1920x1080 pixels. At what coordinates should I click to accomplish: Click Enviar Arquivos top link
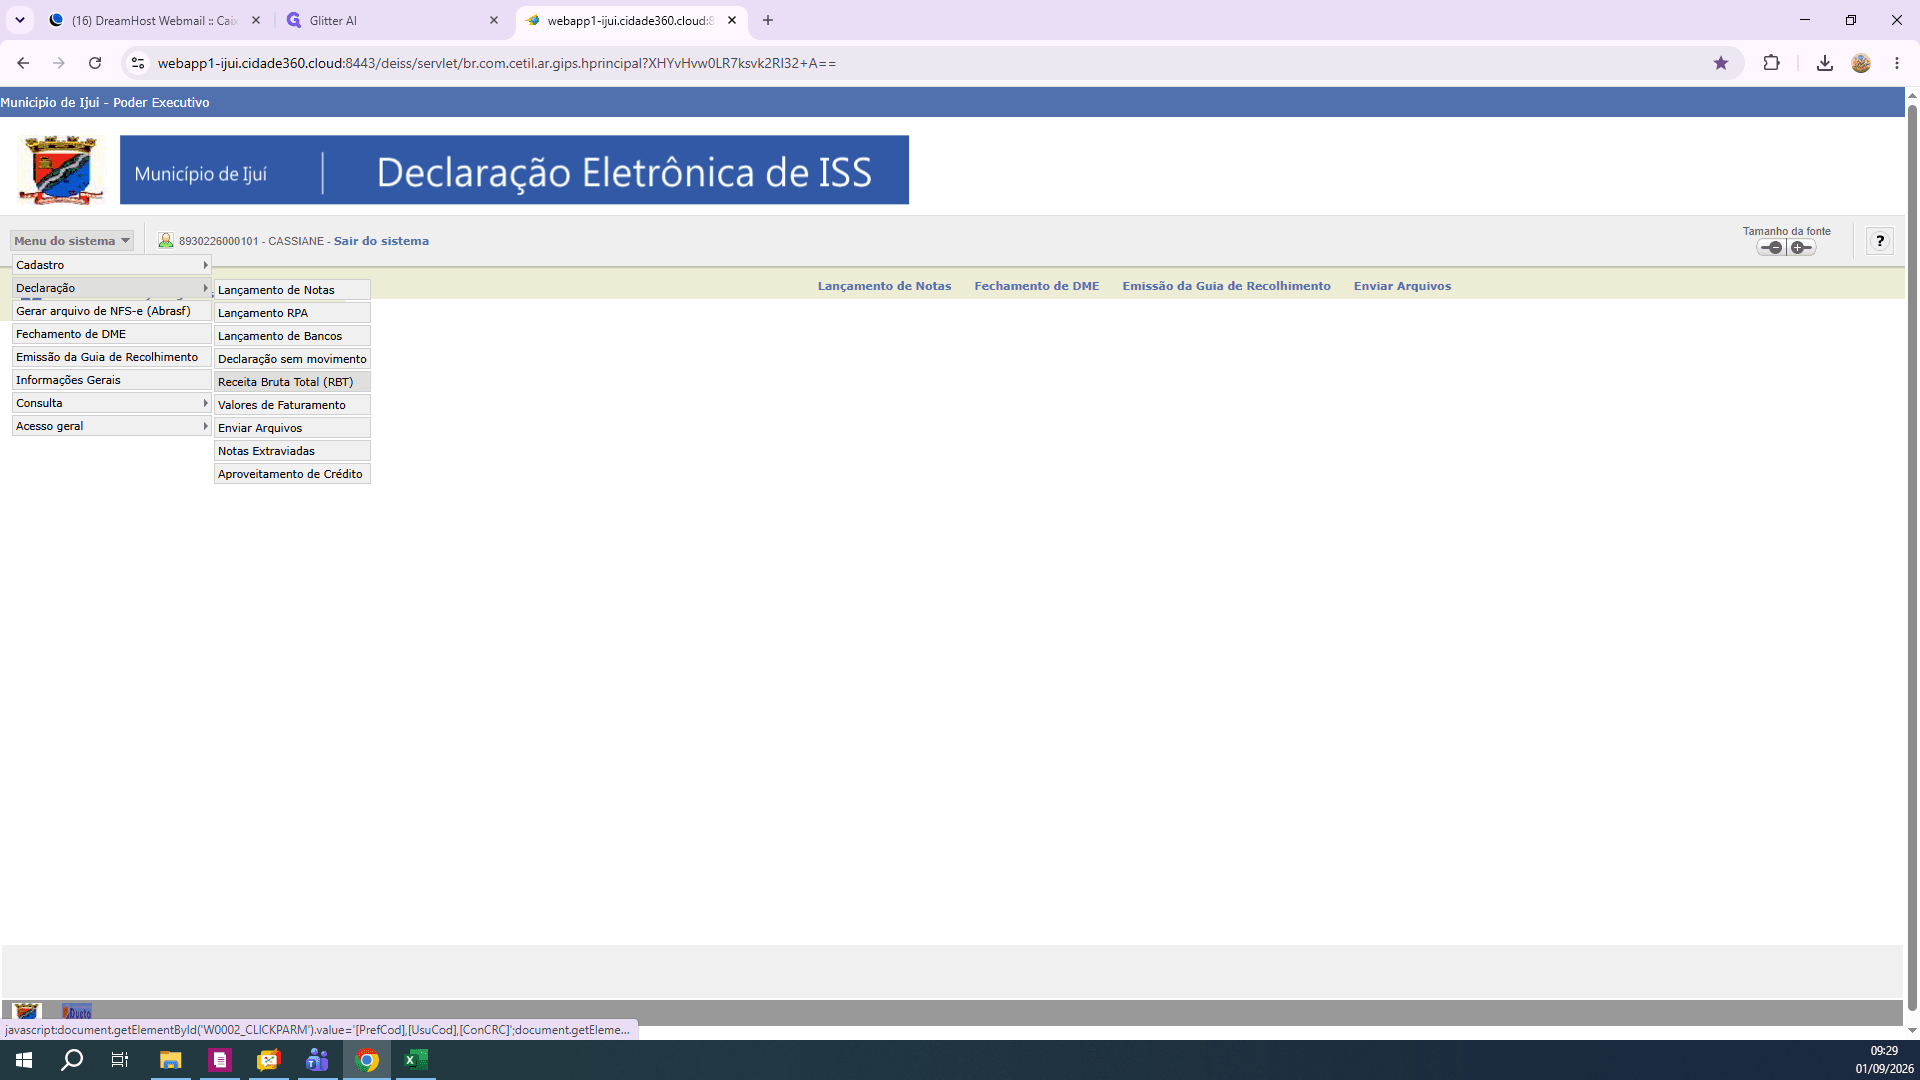(1402, 286)
